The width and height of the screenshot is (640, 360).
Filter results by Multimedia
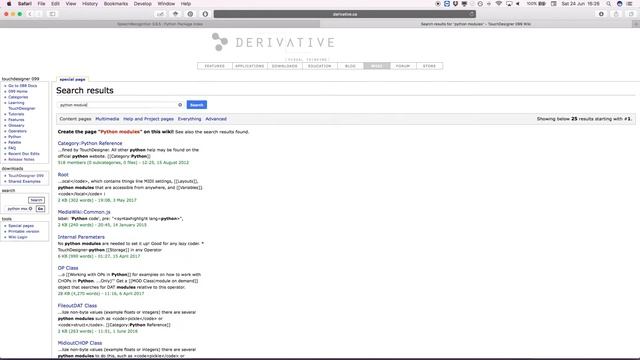107,119
